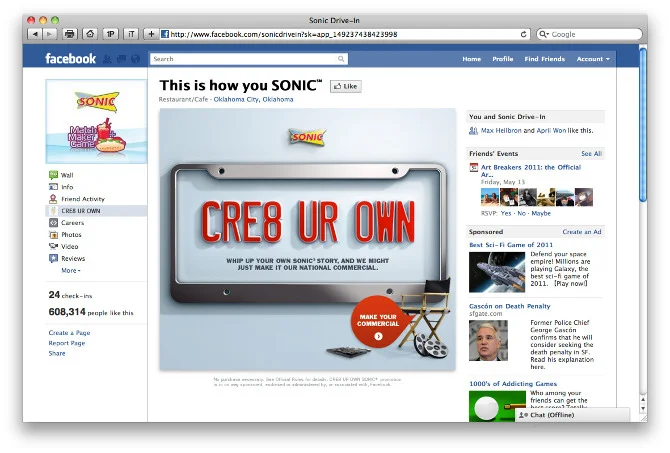670x453 pixels.
Task: Open the Profile menu item
Action: [502, 59]
